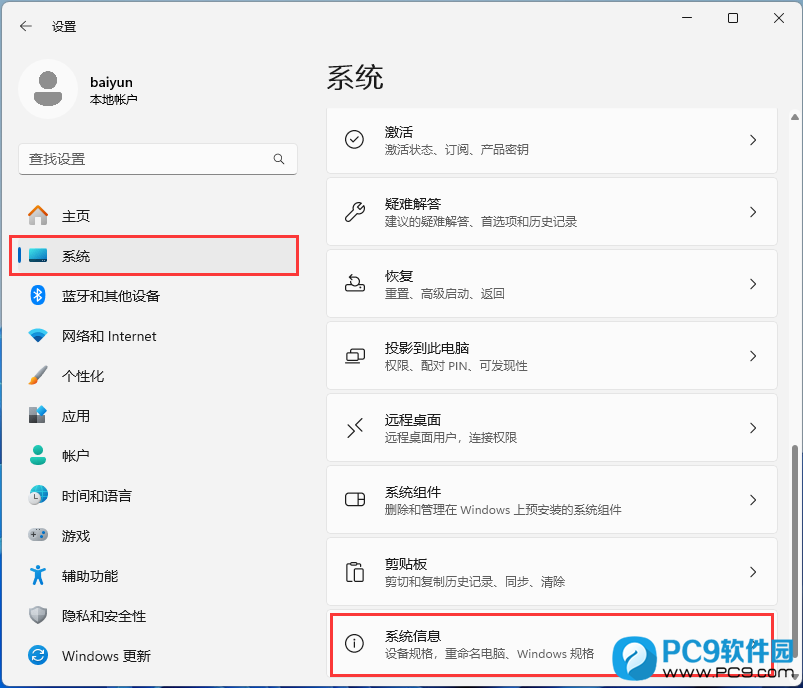803x688 pixels.
Task: Click the scrollbar up arrow
Action: (x=795, y=117)
